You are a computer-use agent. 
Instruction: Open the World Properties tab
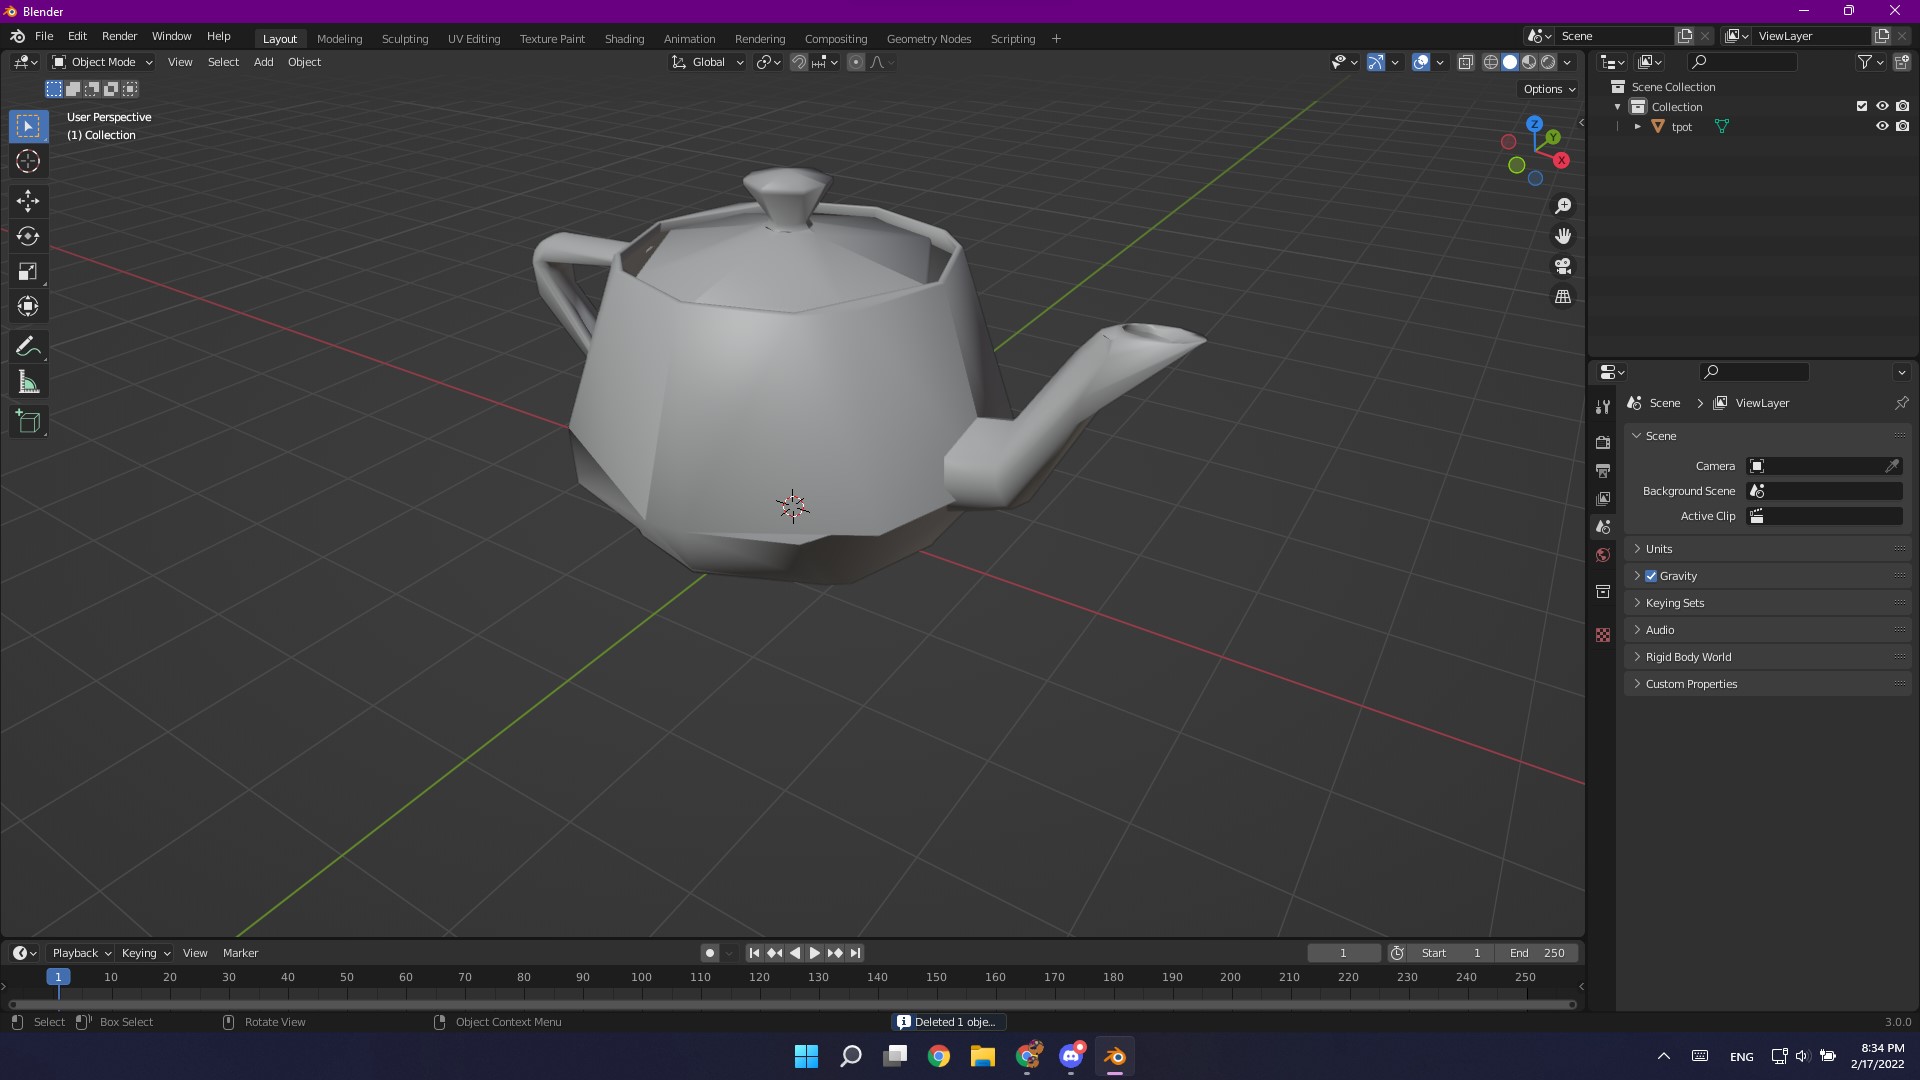1603,554
